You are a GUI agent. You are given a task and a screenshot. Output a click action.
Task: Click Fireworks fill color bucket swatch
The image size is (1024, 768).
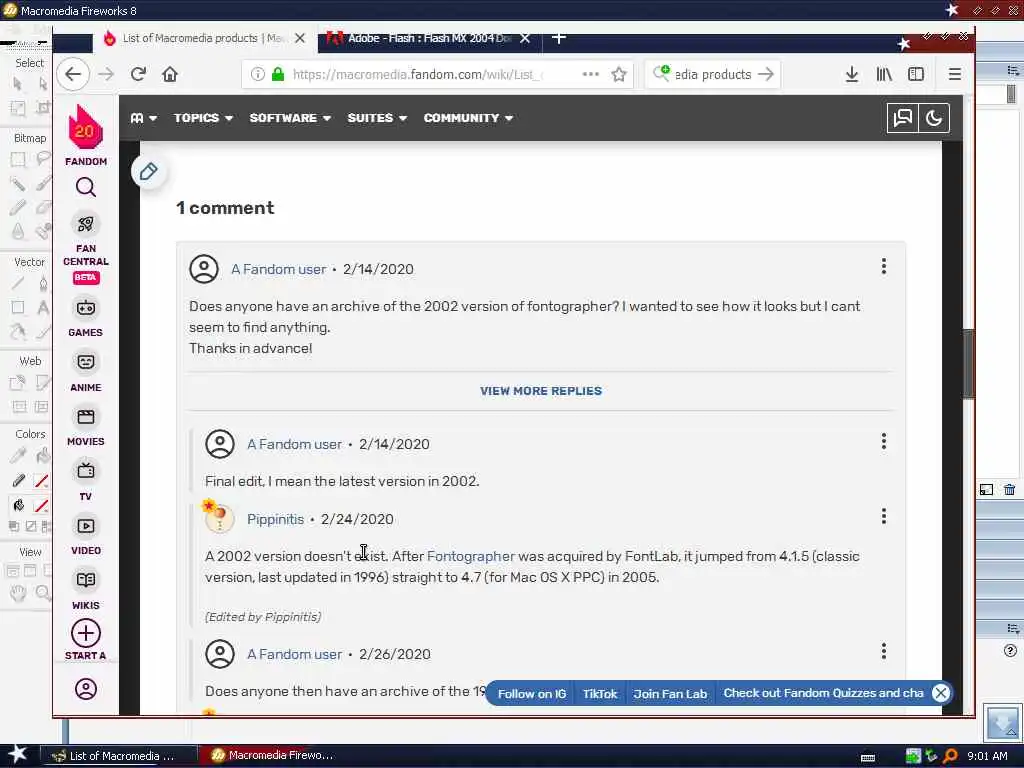pos(41,506)
